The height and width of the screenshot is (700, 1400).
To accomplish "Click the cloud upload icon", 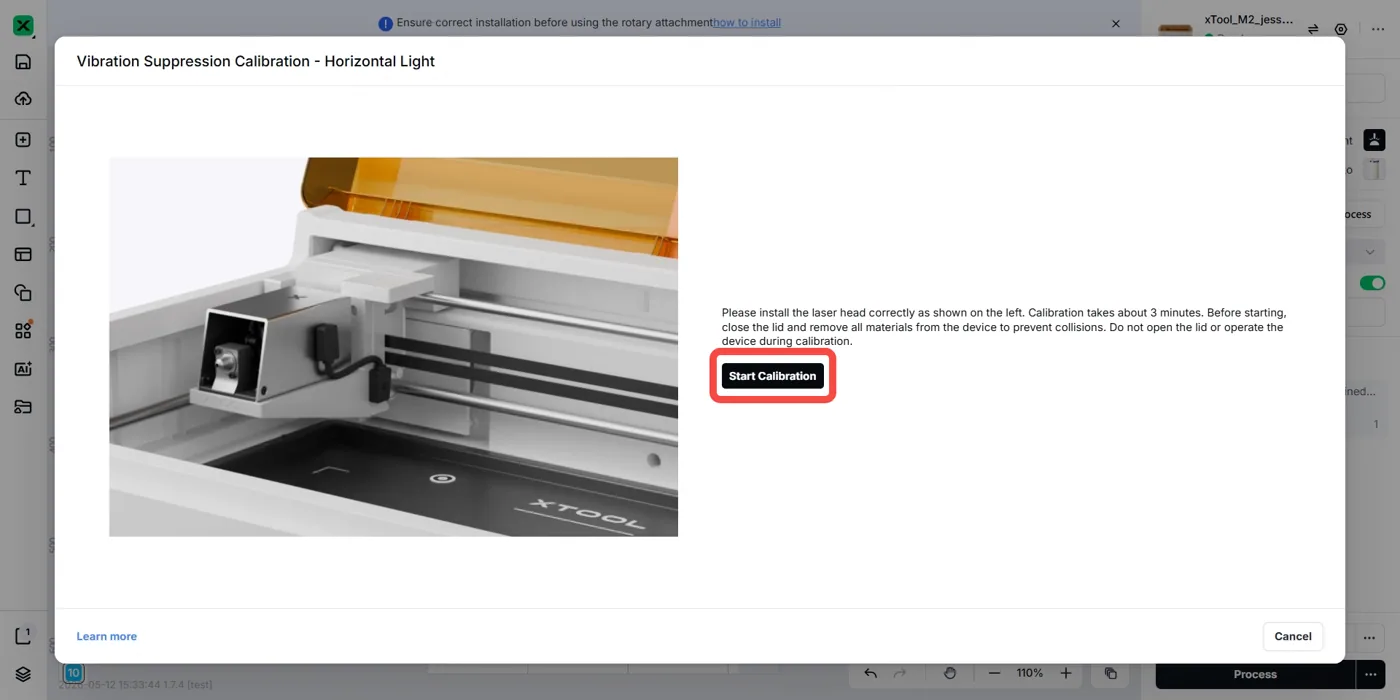I will point(23,98).
